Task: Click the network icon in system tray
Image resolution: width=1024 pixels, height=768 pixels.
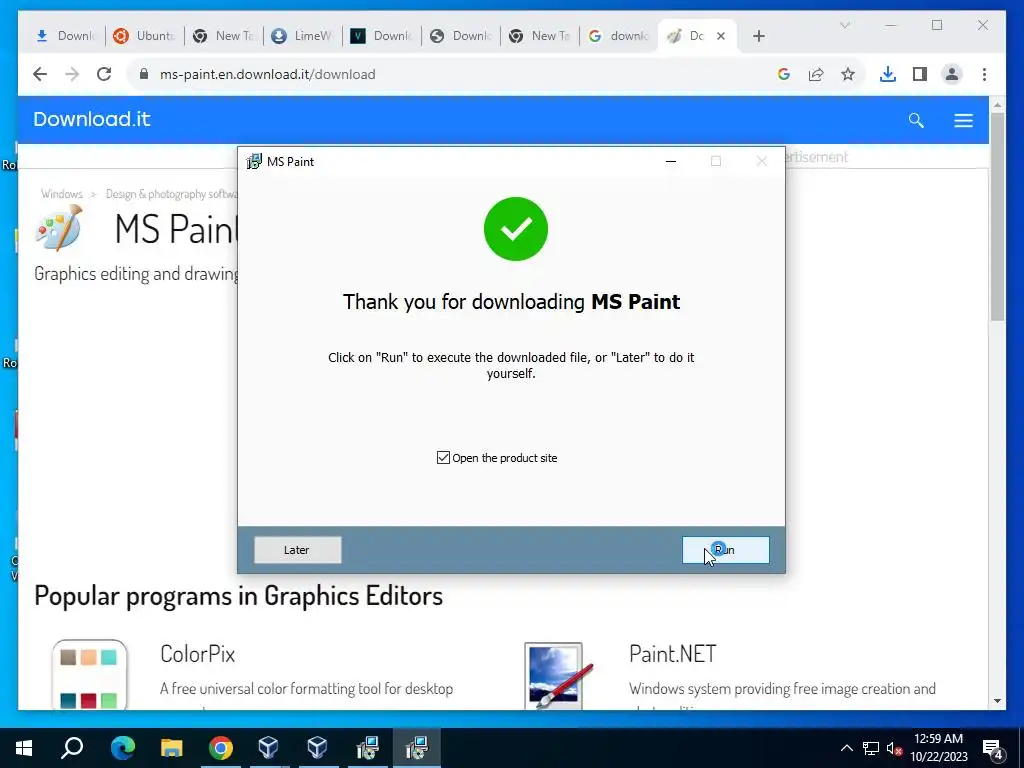Action: click(x=871, y=748)
